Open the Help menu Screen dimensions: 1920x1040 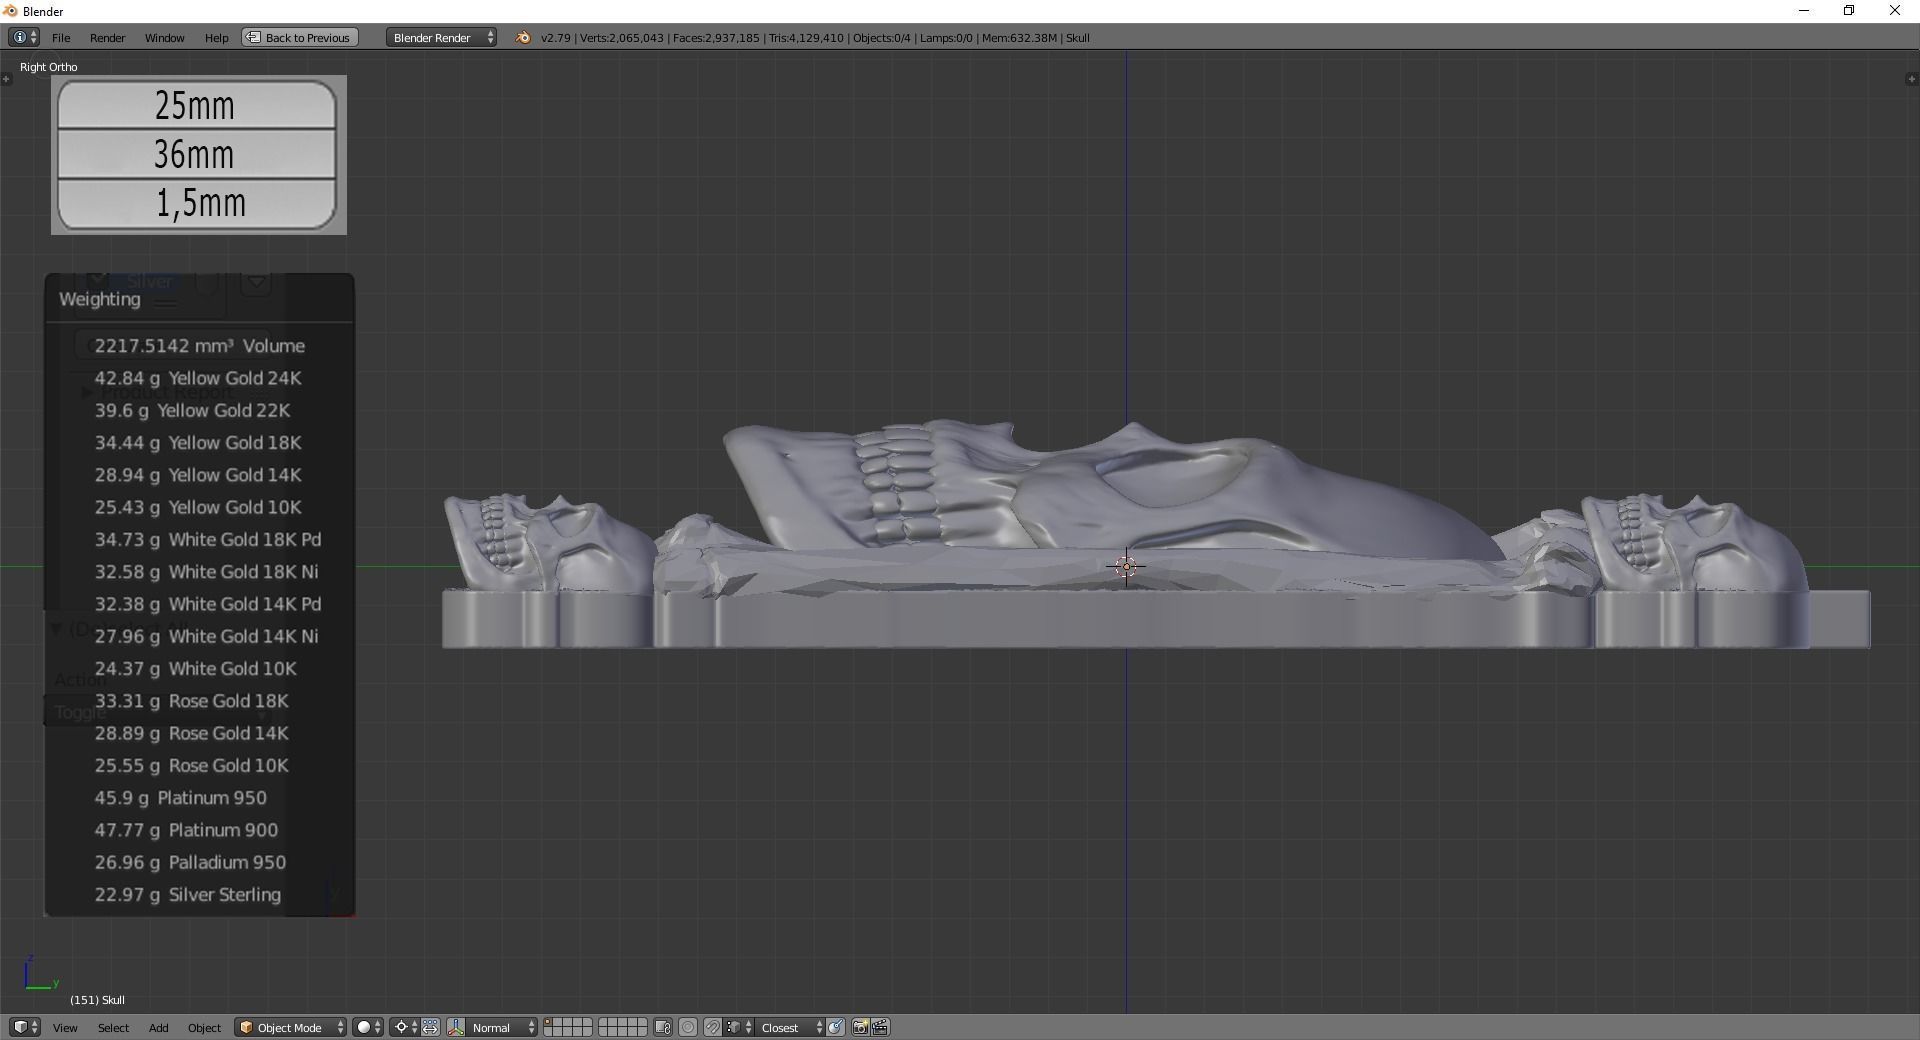click(216, 38)
